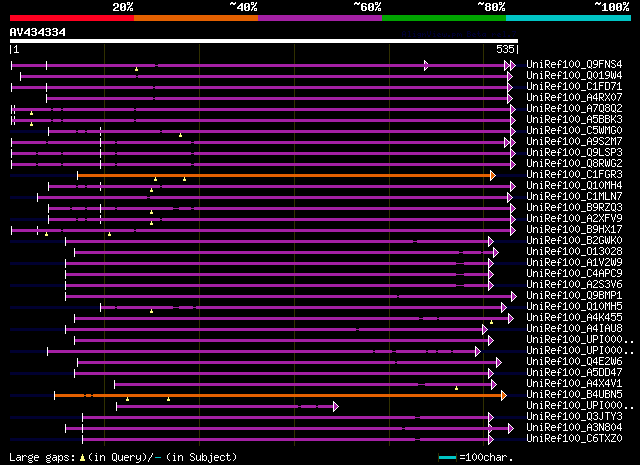Click the cyan =100char. scale bar
Screen dimensions: 640x465
pyautogui.click(x=447, y=458)
